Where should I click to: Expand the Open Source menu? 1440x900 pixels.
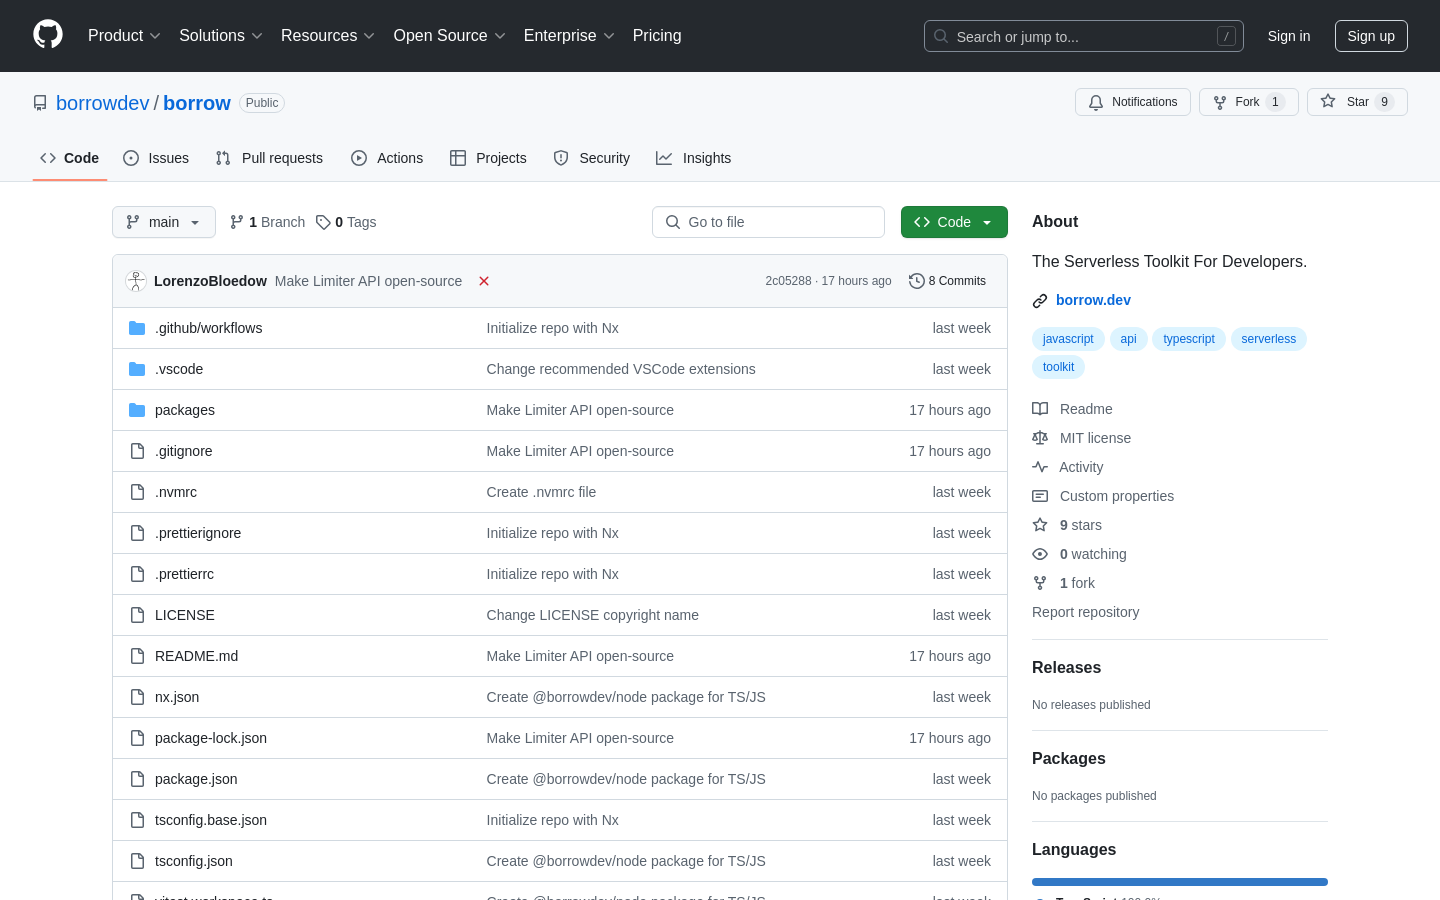[x=450, y=36]
